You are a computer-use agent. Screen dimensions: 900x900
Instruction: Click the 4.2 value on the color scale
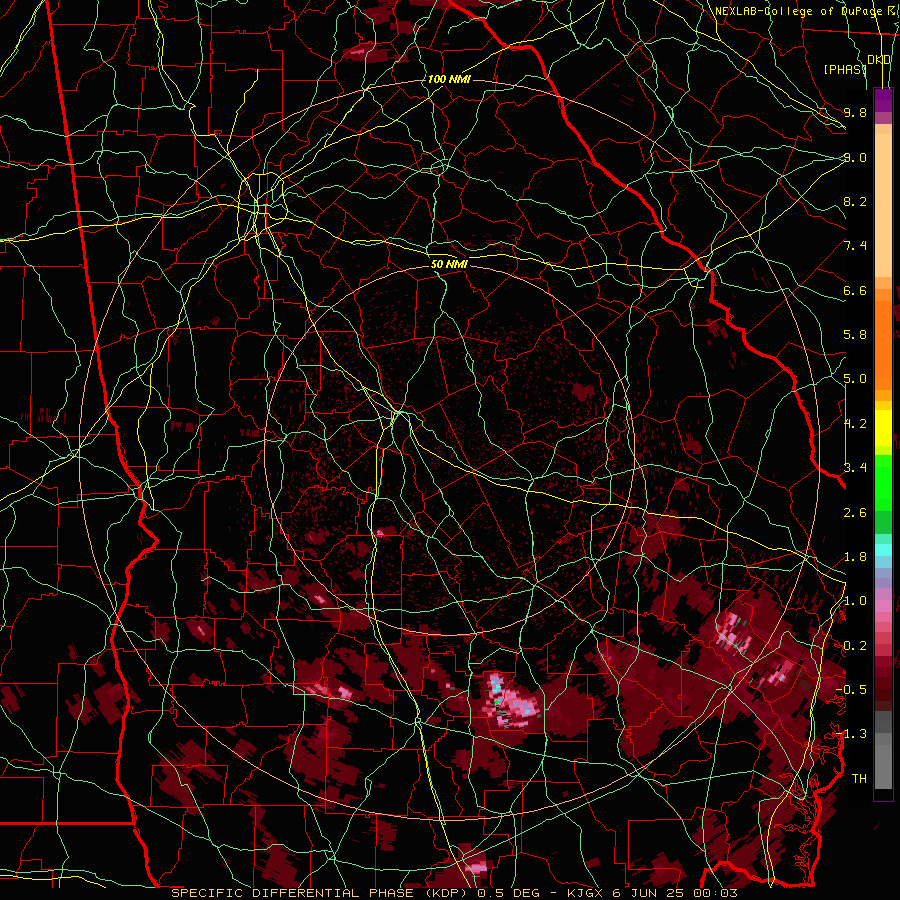pyautogui.click(x=855, y=424)
